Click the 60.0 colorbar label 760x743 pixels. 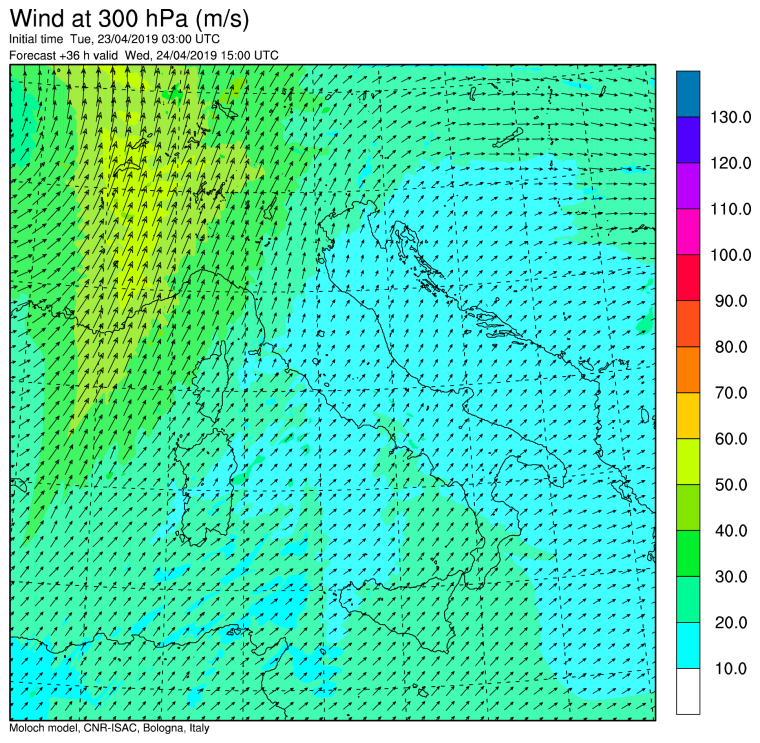tap(731, 439)
